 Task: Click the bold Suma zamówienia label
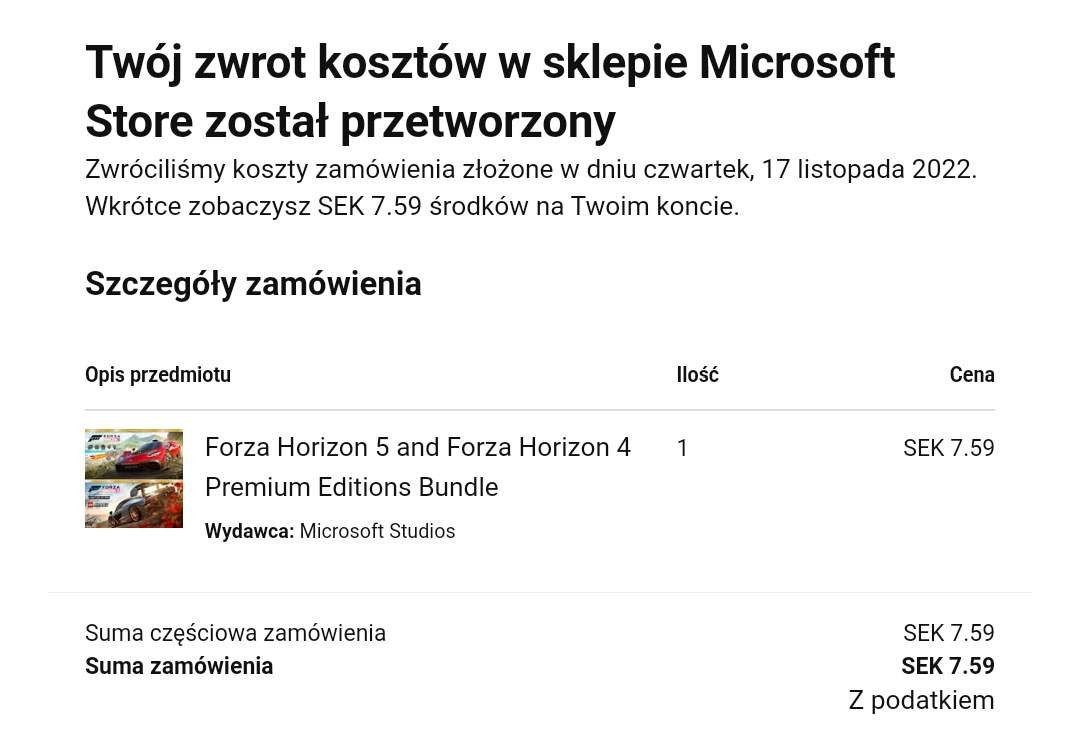click(x=179, y=666)
